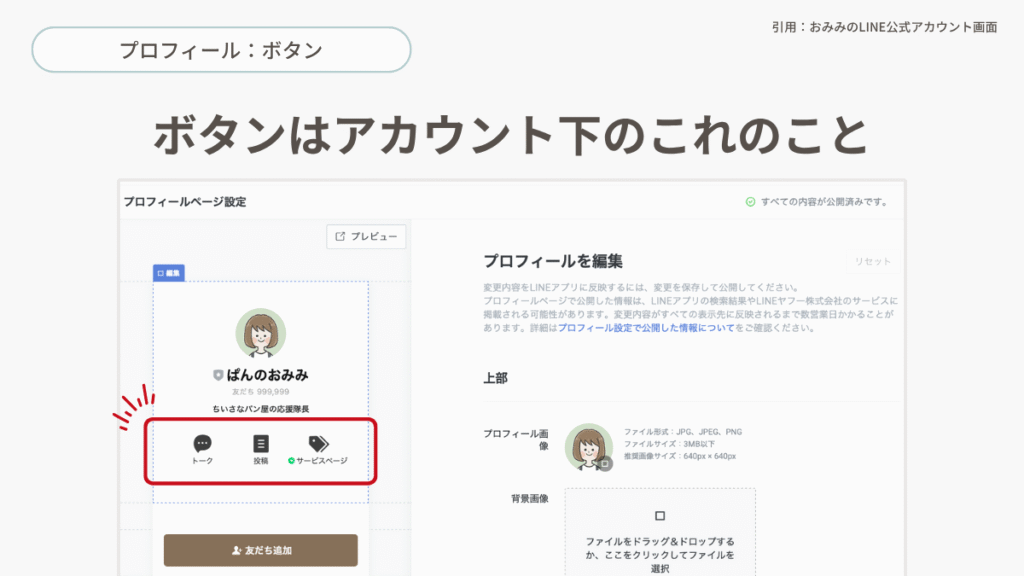Open the プレビュー preview button
Viewport: 1024px width, 576px height.
[366, 236]
